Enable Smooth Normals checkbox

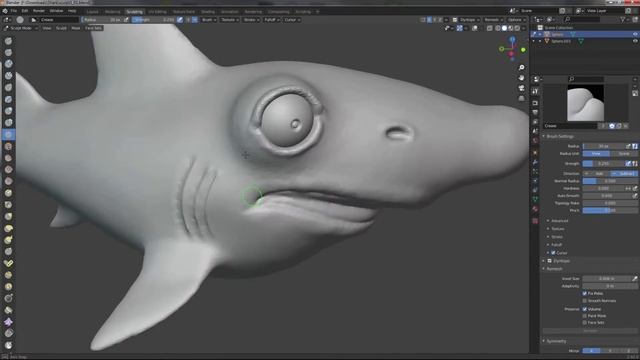coord(584,300)
